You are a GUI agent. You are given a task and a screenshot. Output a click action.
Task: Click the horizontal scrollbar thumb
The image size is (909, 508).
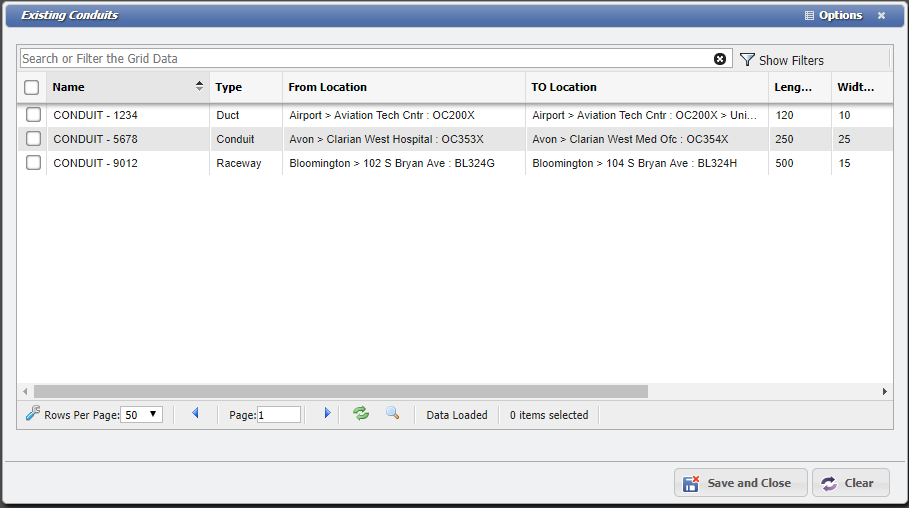click(341, 391)
